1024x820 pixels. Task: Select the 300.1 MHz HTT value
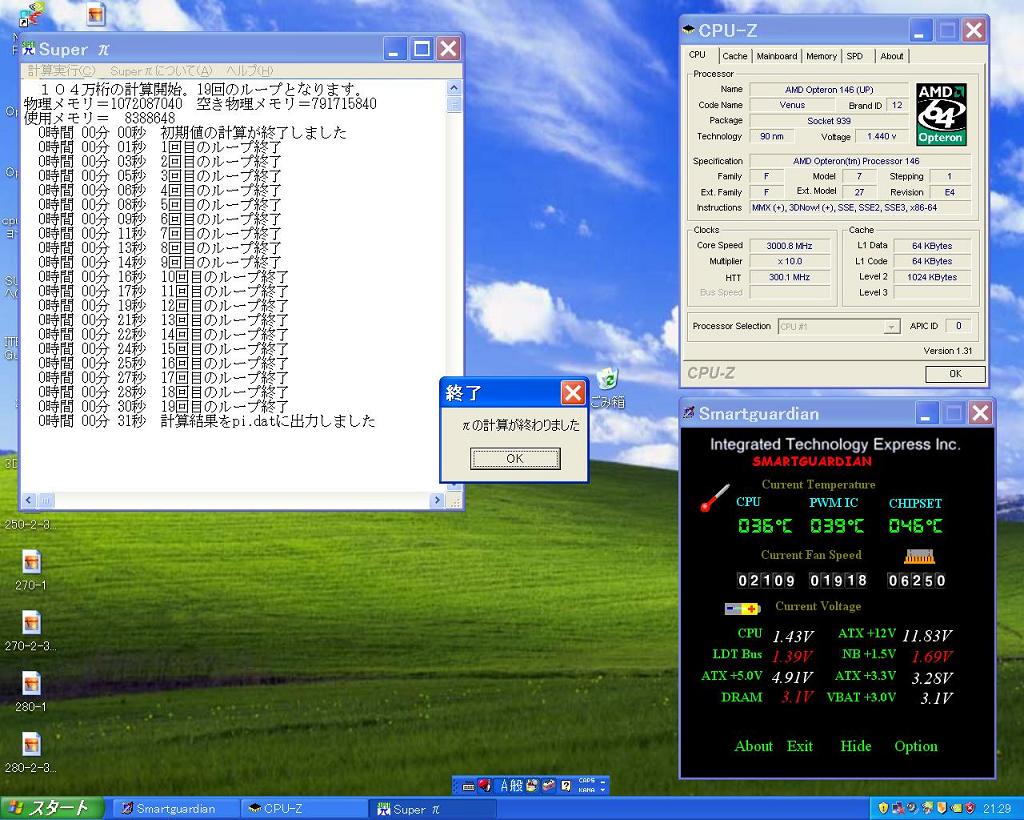click(790, 277)
